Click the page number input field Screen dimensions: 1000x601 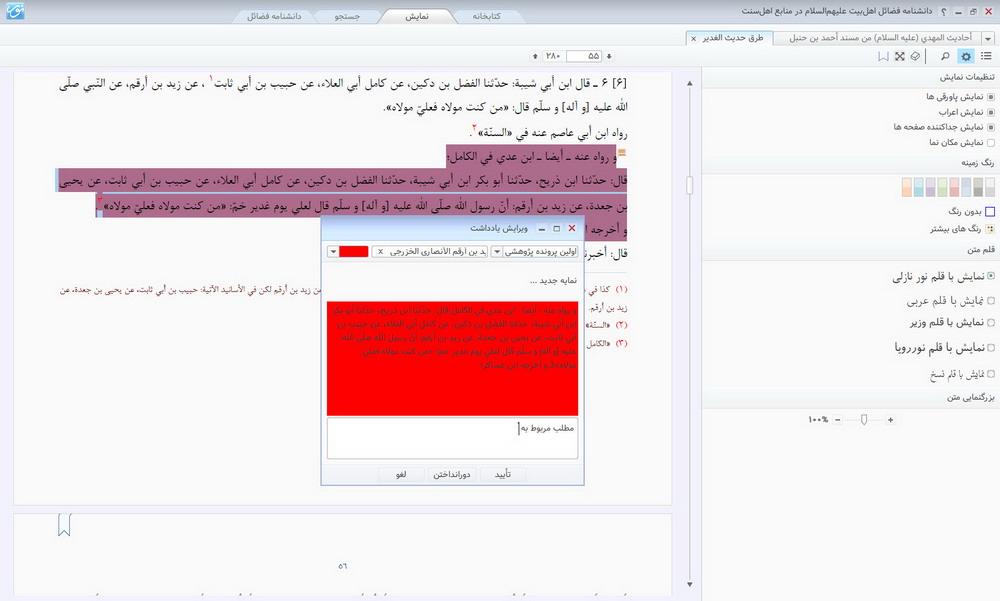coord(584,56)
